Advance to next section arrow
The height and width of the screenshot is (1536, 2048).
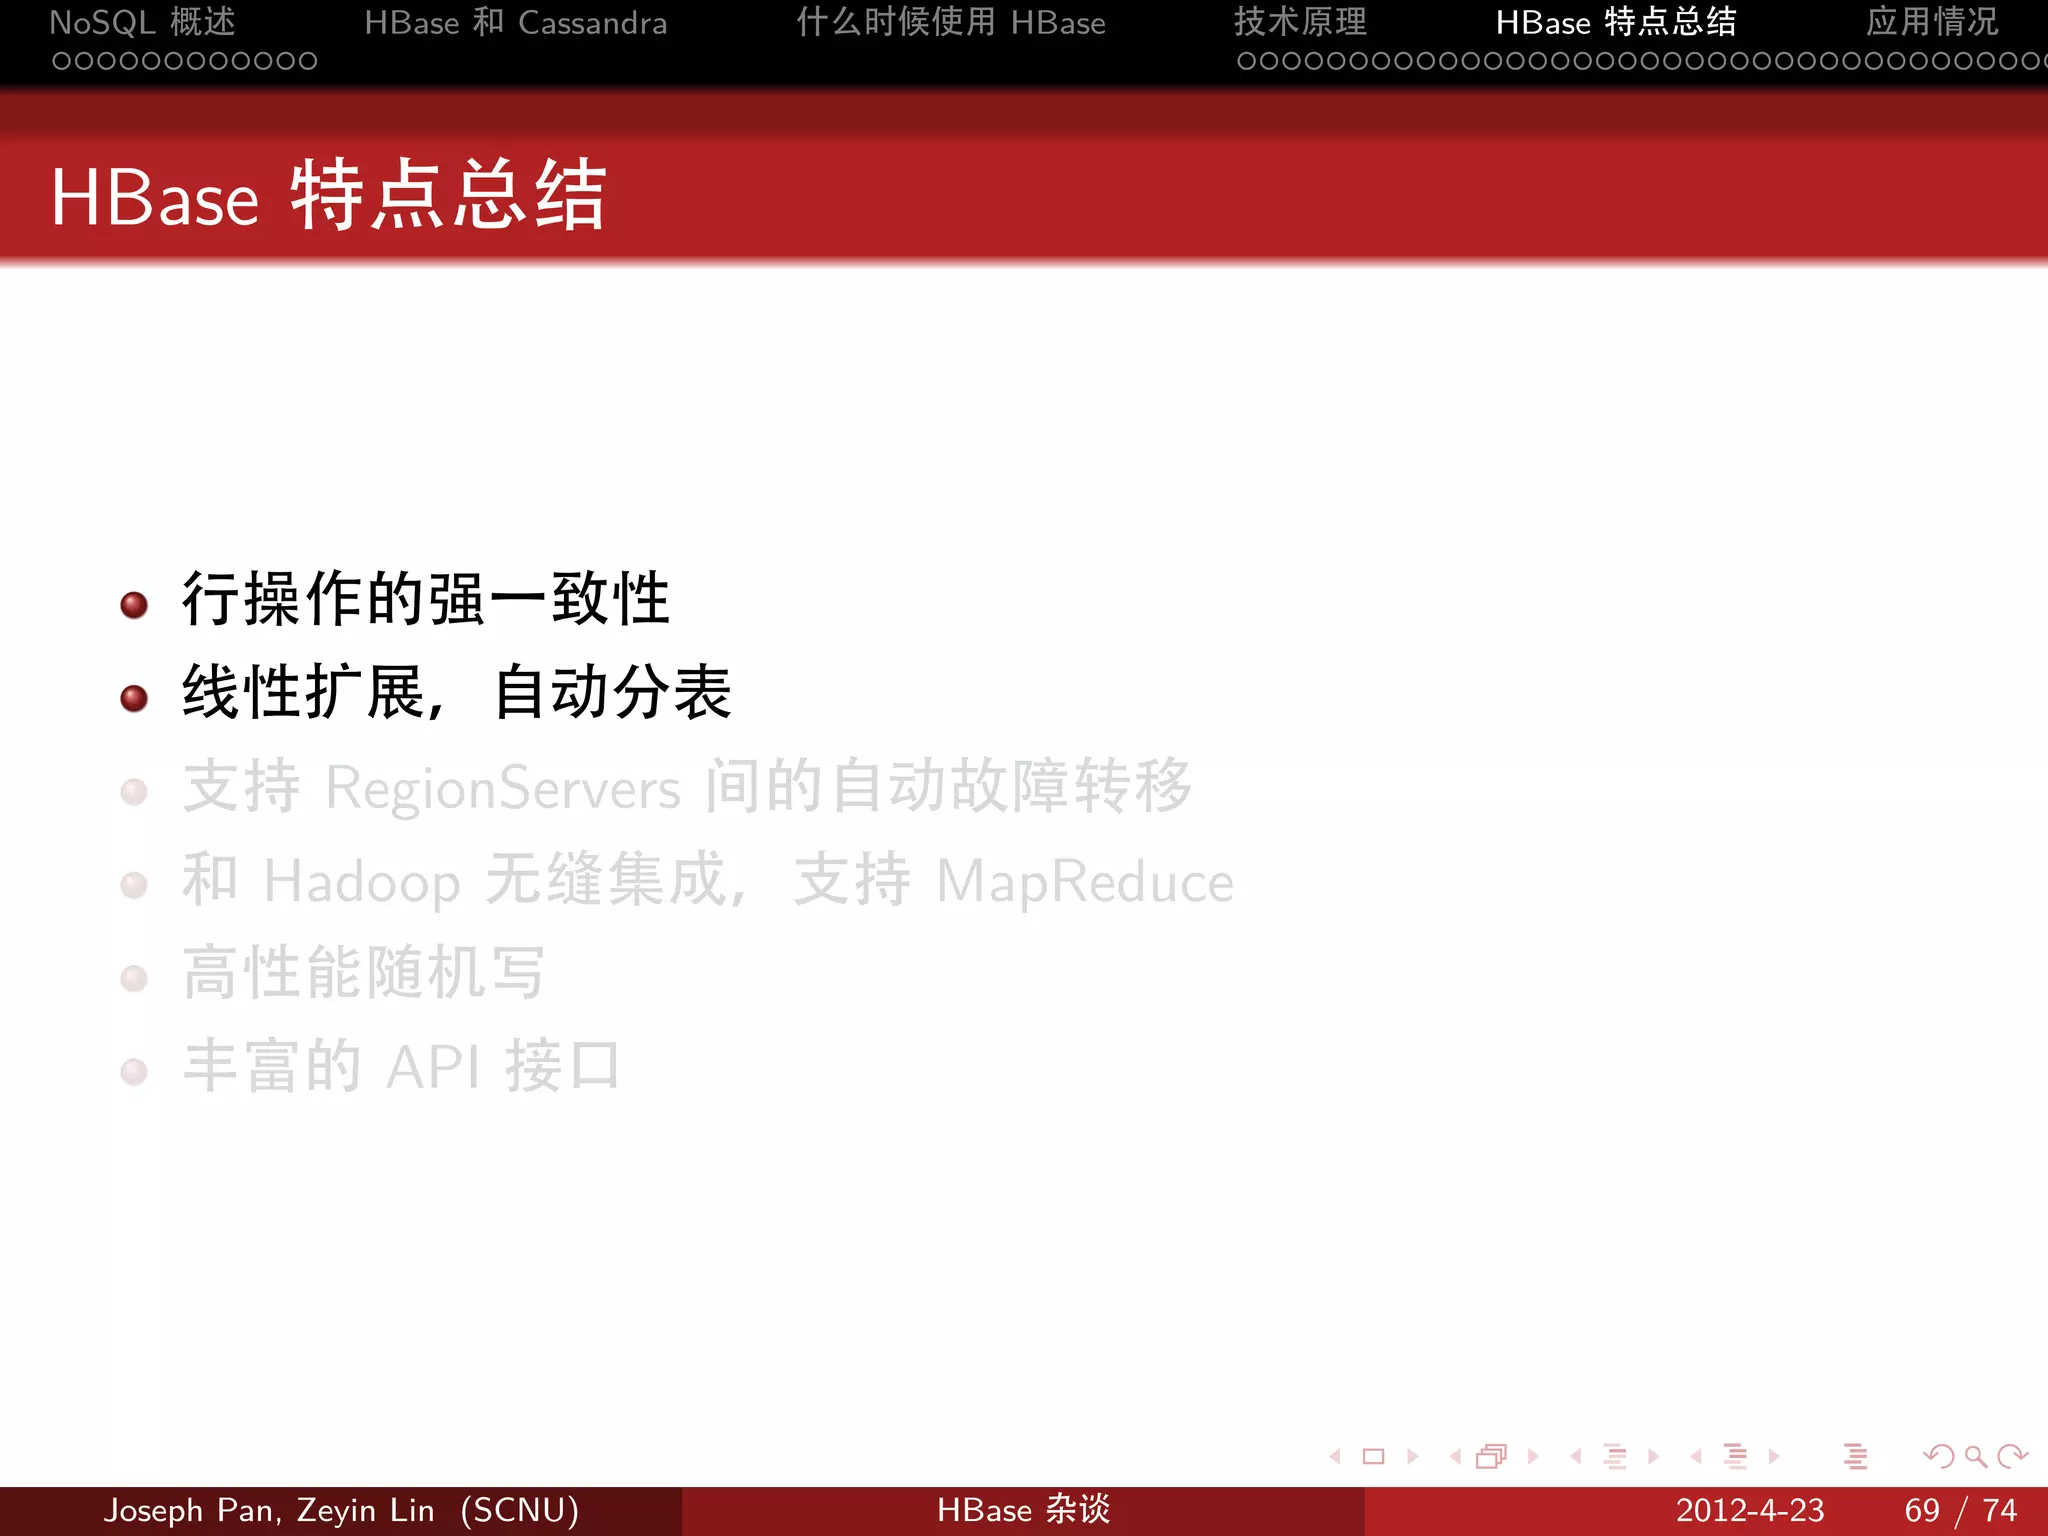pyautogui.click(x=1774, y=1456)
